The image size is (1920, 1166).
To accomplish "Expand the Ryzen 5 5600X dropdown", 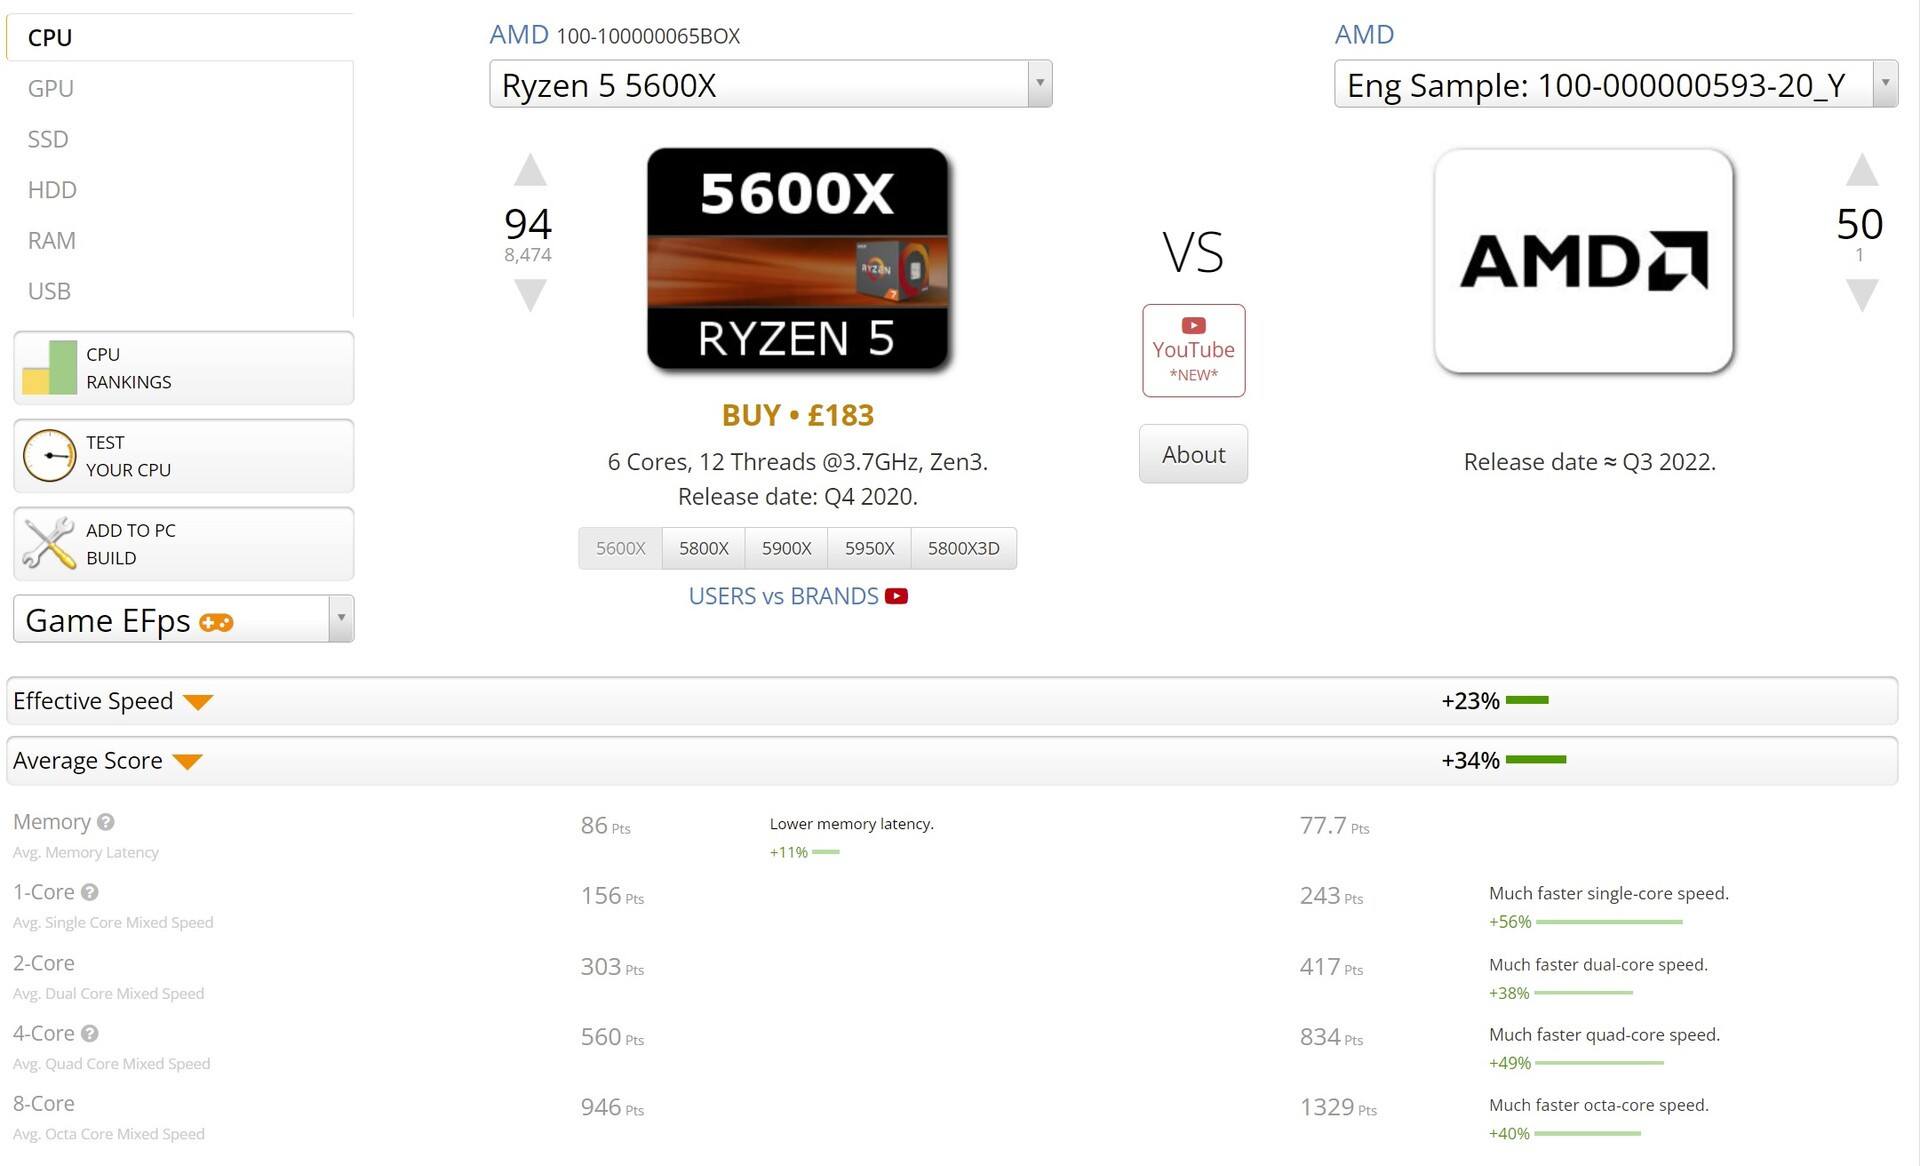I will point(1039,84).
